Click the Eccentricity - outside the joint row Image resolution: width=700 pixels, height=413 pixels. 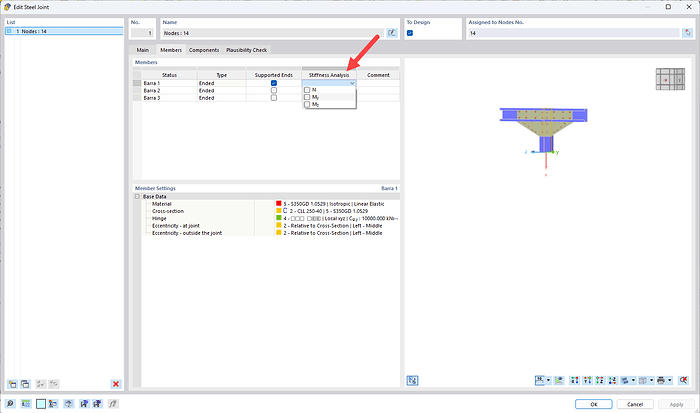(270, 233)
